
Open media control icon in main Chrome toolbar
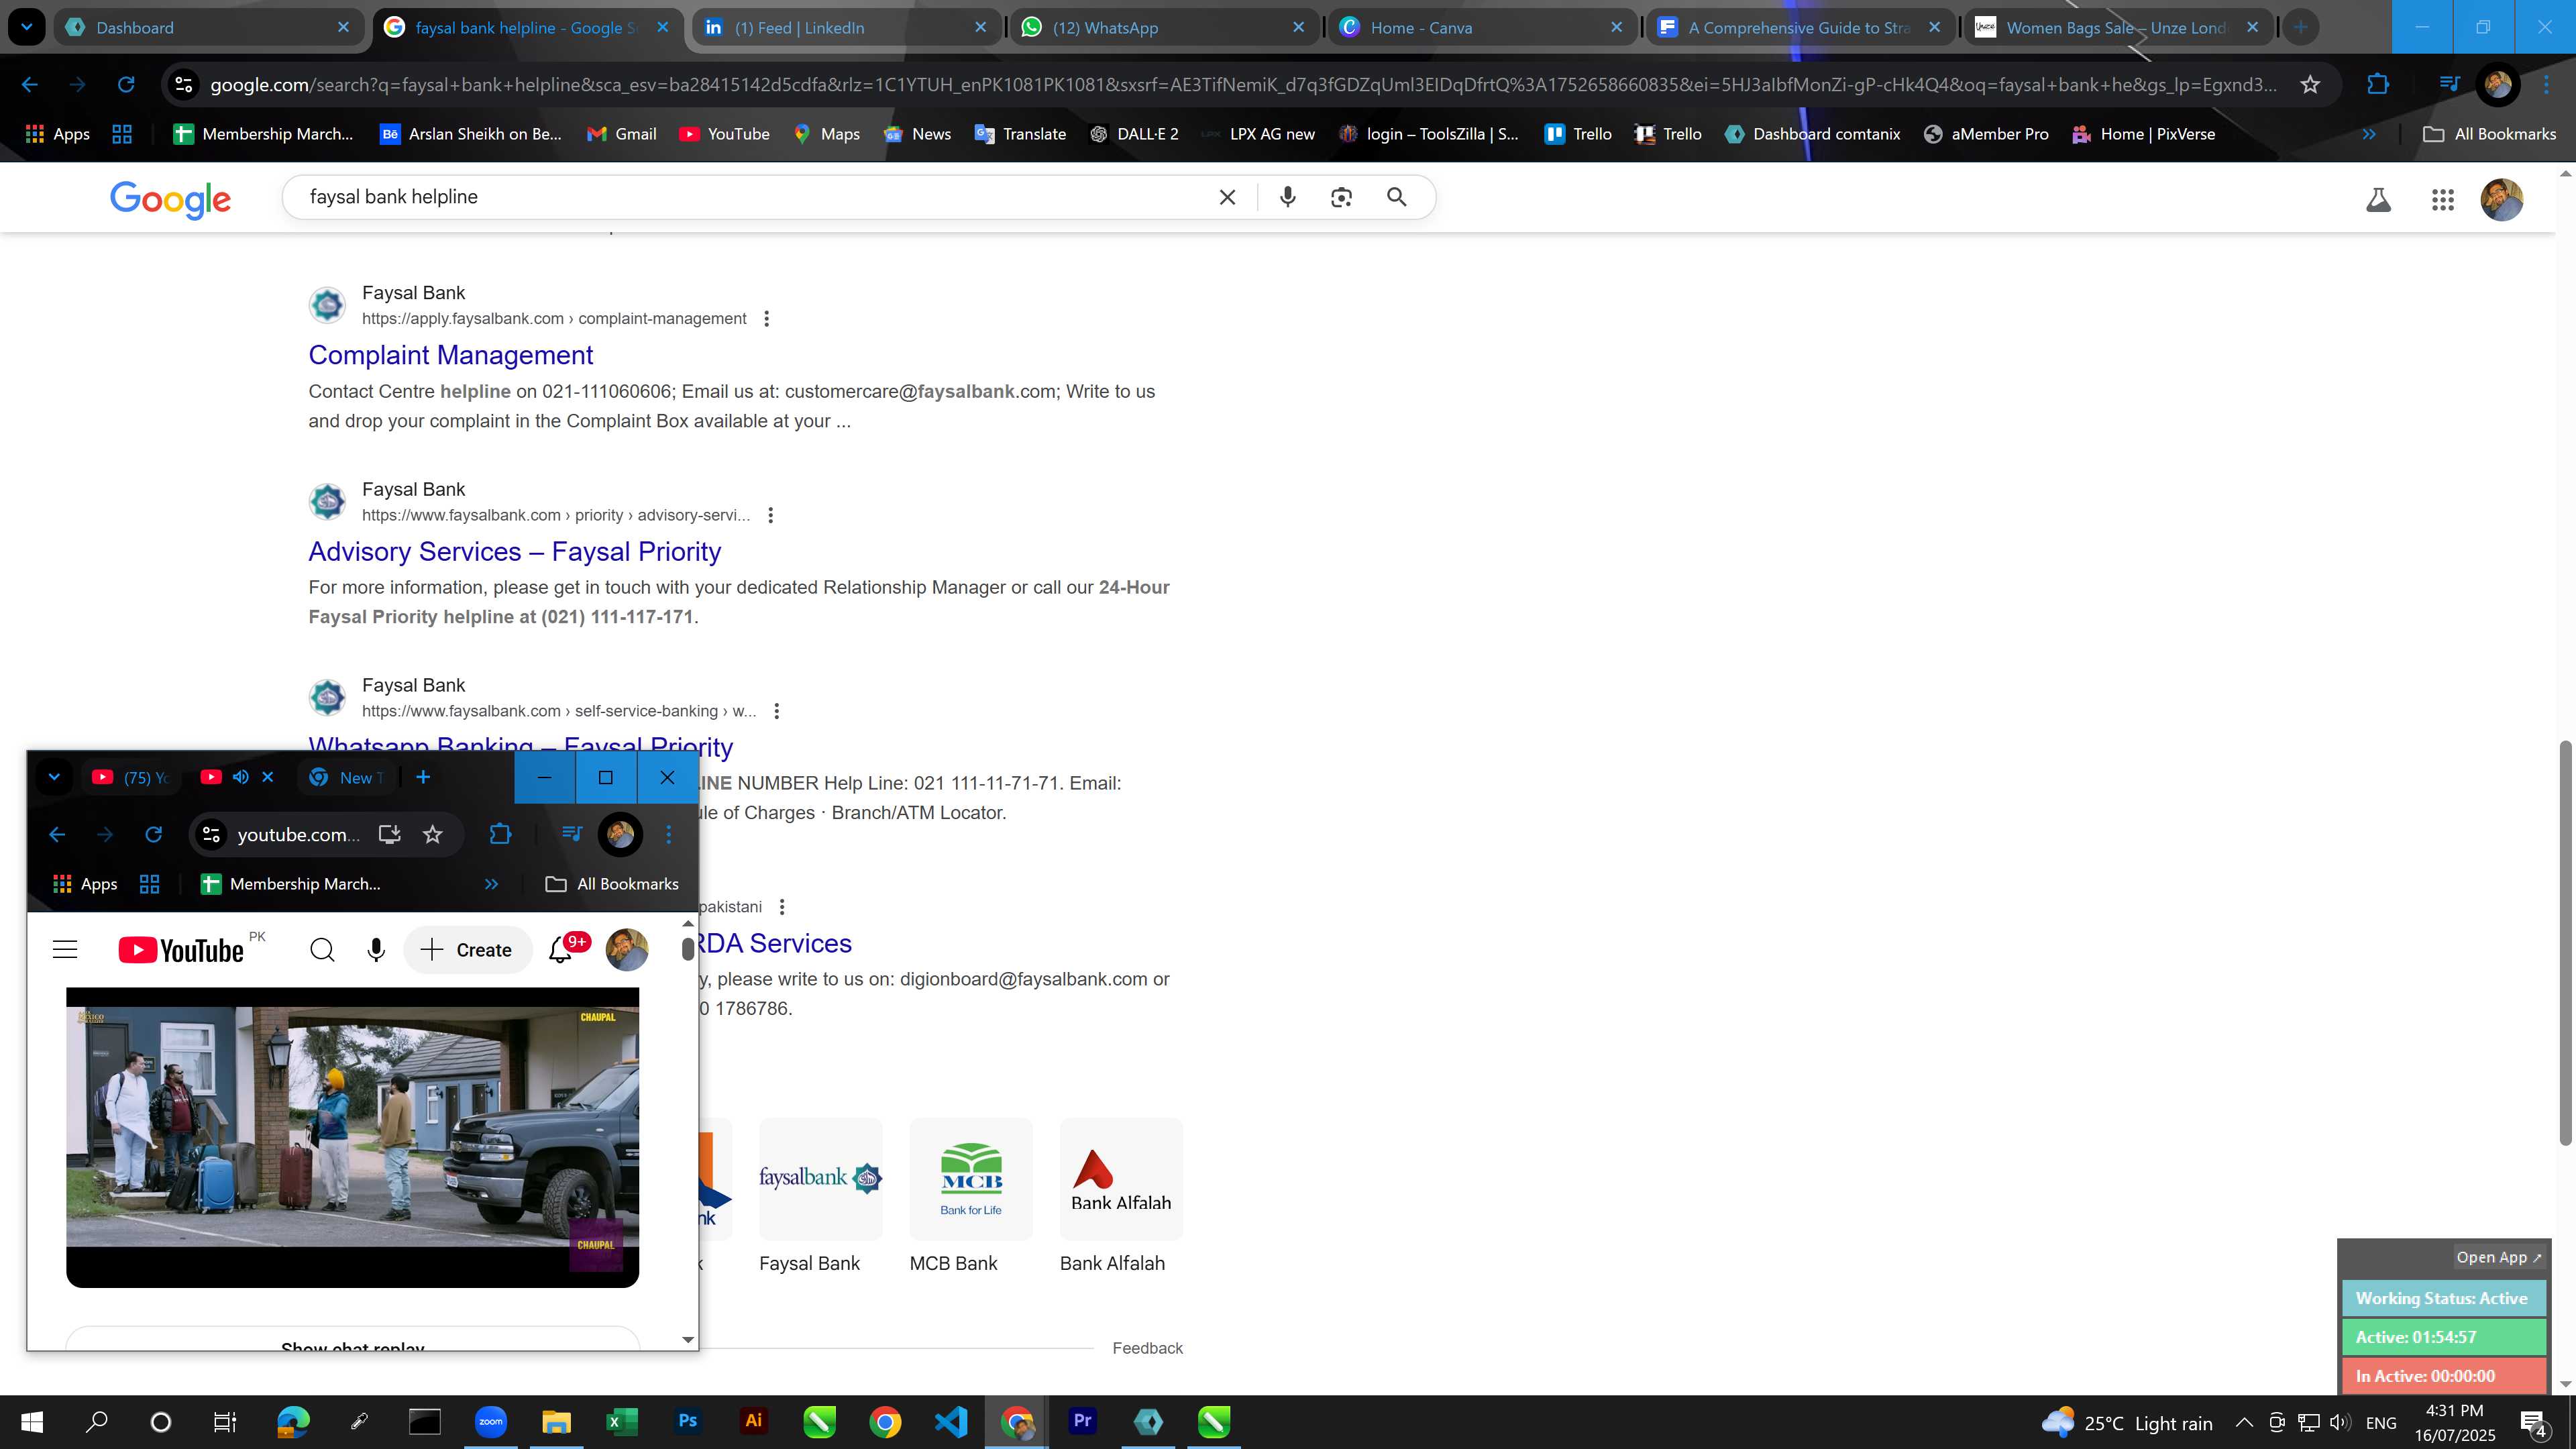coord(2448,85)
